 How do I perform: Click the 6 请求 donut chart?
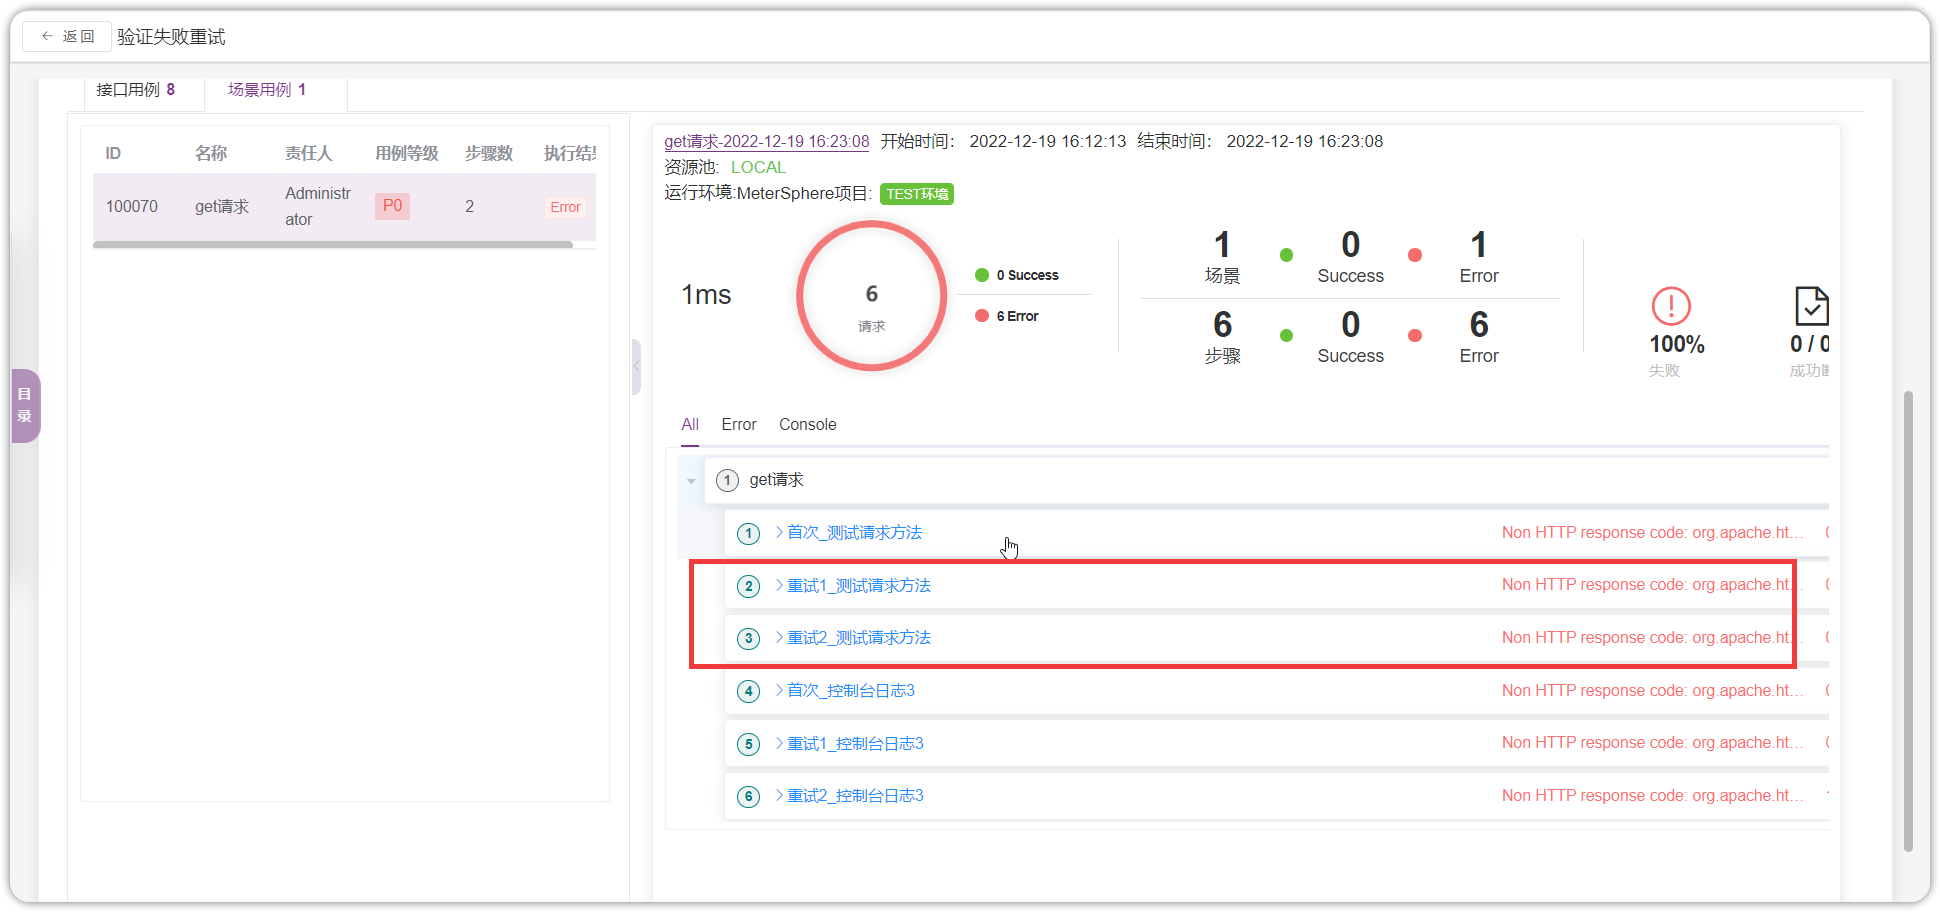[872, 296]
